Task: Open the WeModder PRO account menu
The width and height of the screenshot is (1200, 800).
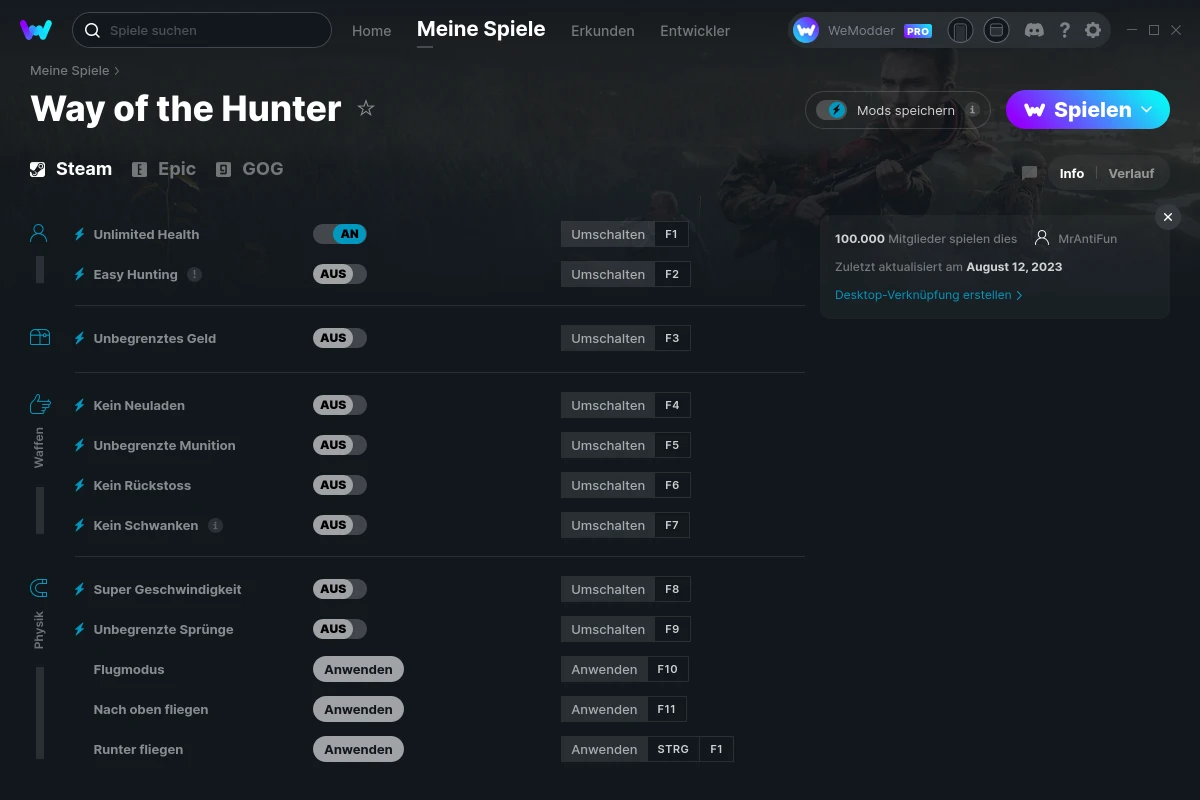Action: (x=862, y=30)
